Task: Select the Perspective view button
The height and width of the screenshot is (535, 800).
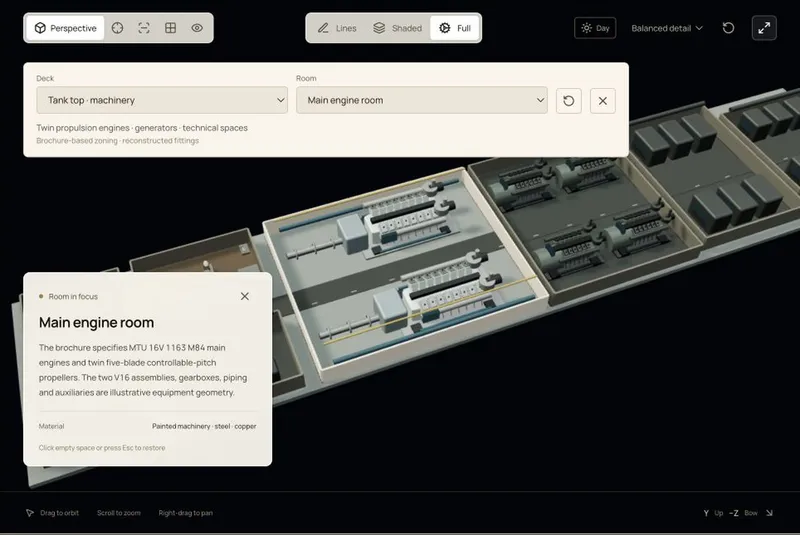Action: 65,28
